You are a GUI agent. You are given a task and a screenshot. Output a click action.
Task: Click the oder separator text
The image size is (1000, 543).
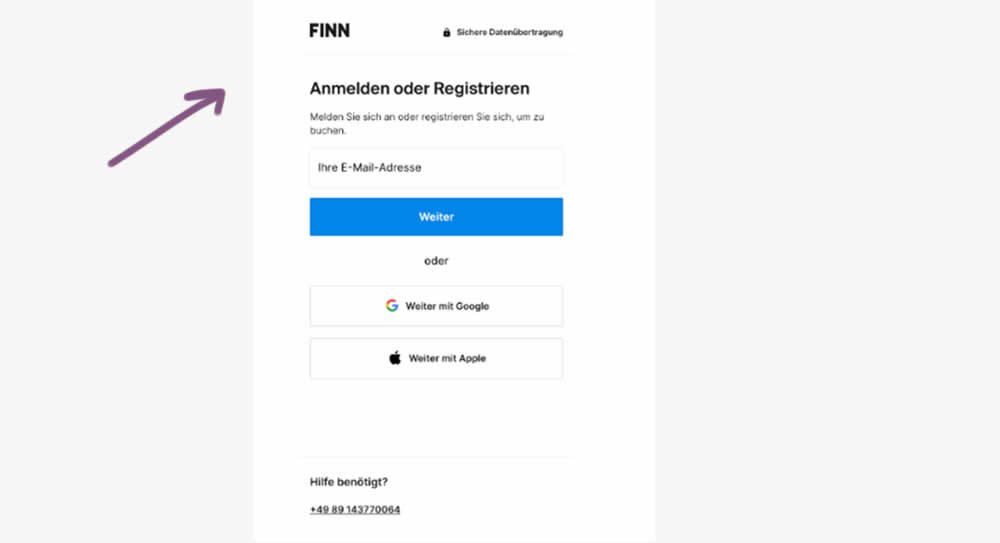[436, 261]
